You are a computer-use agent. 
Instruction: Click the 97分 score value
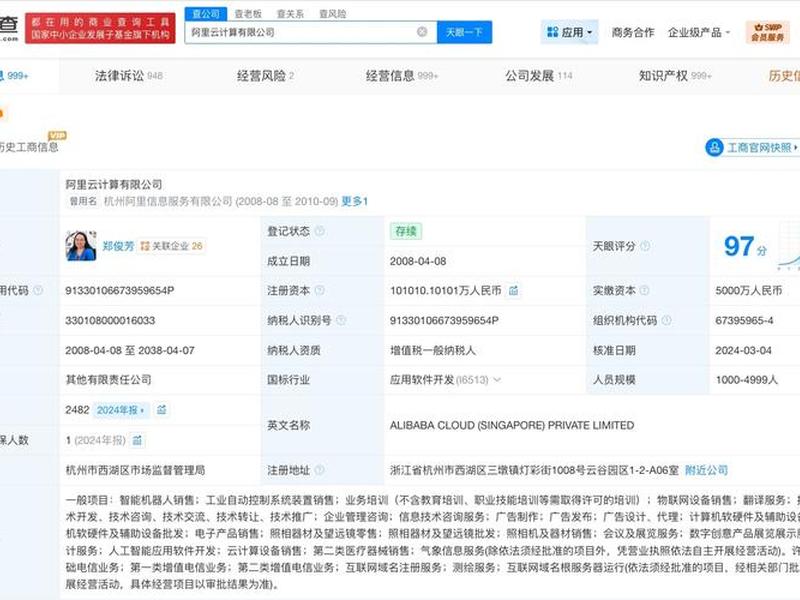coord(745,246)
